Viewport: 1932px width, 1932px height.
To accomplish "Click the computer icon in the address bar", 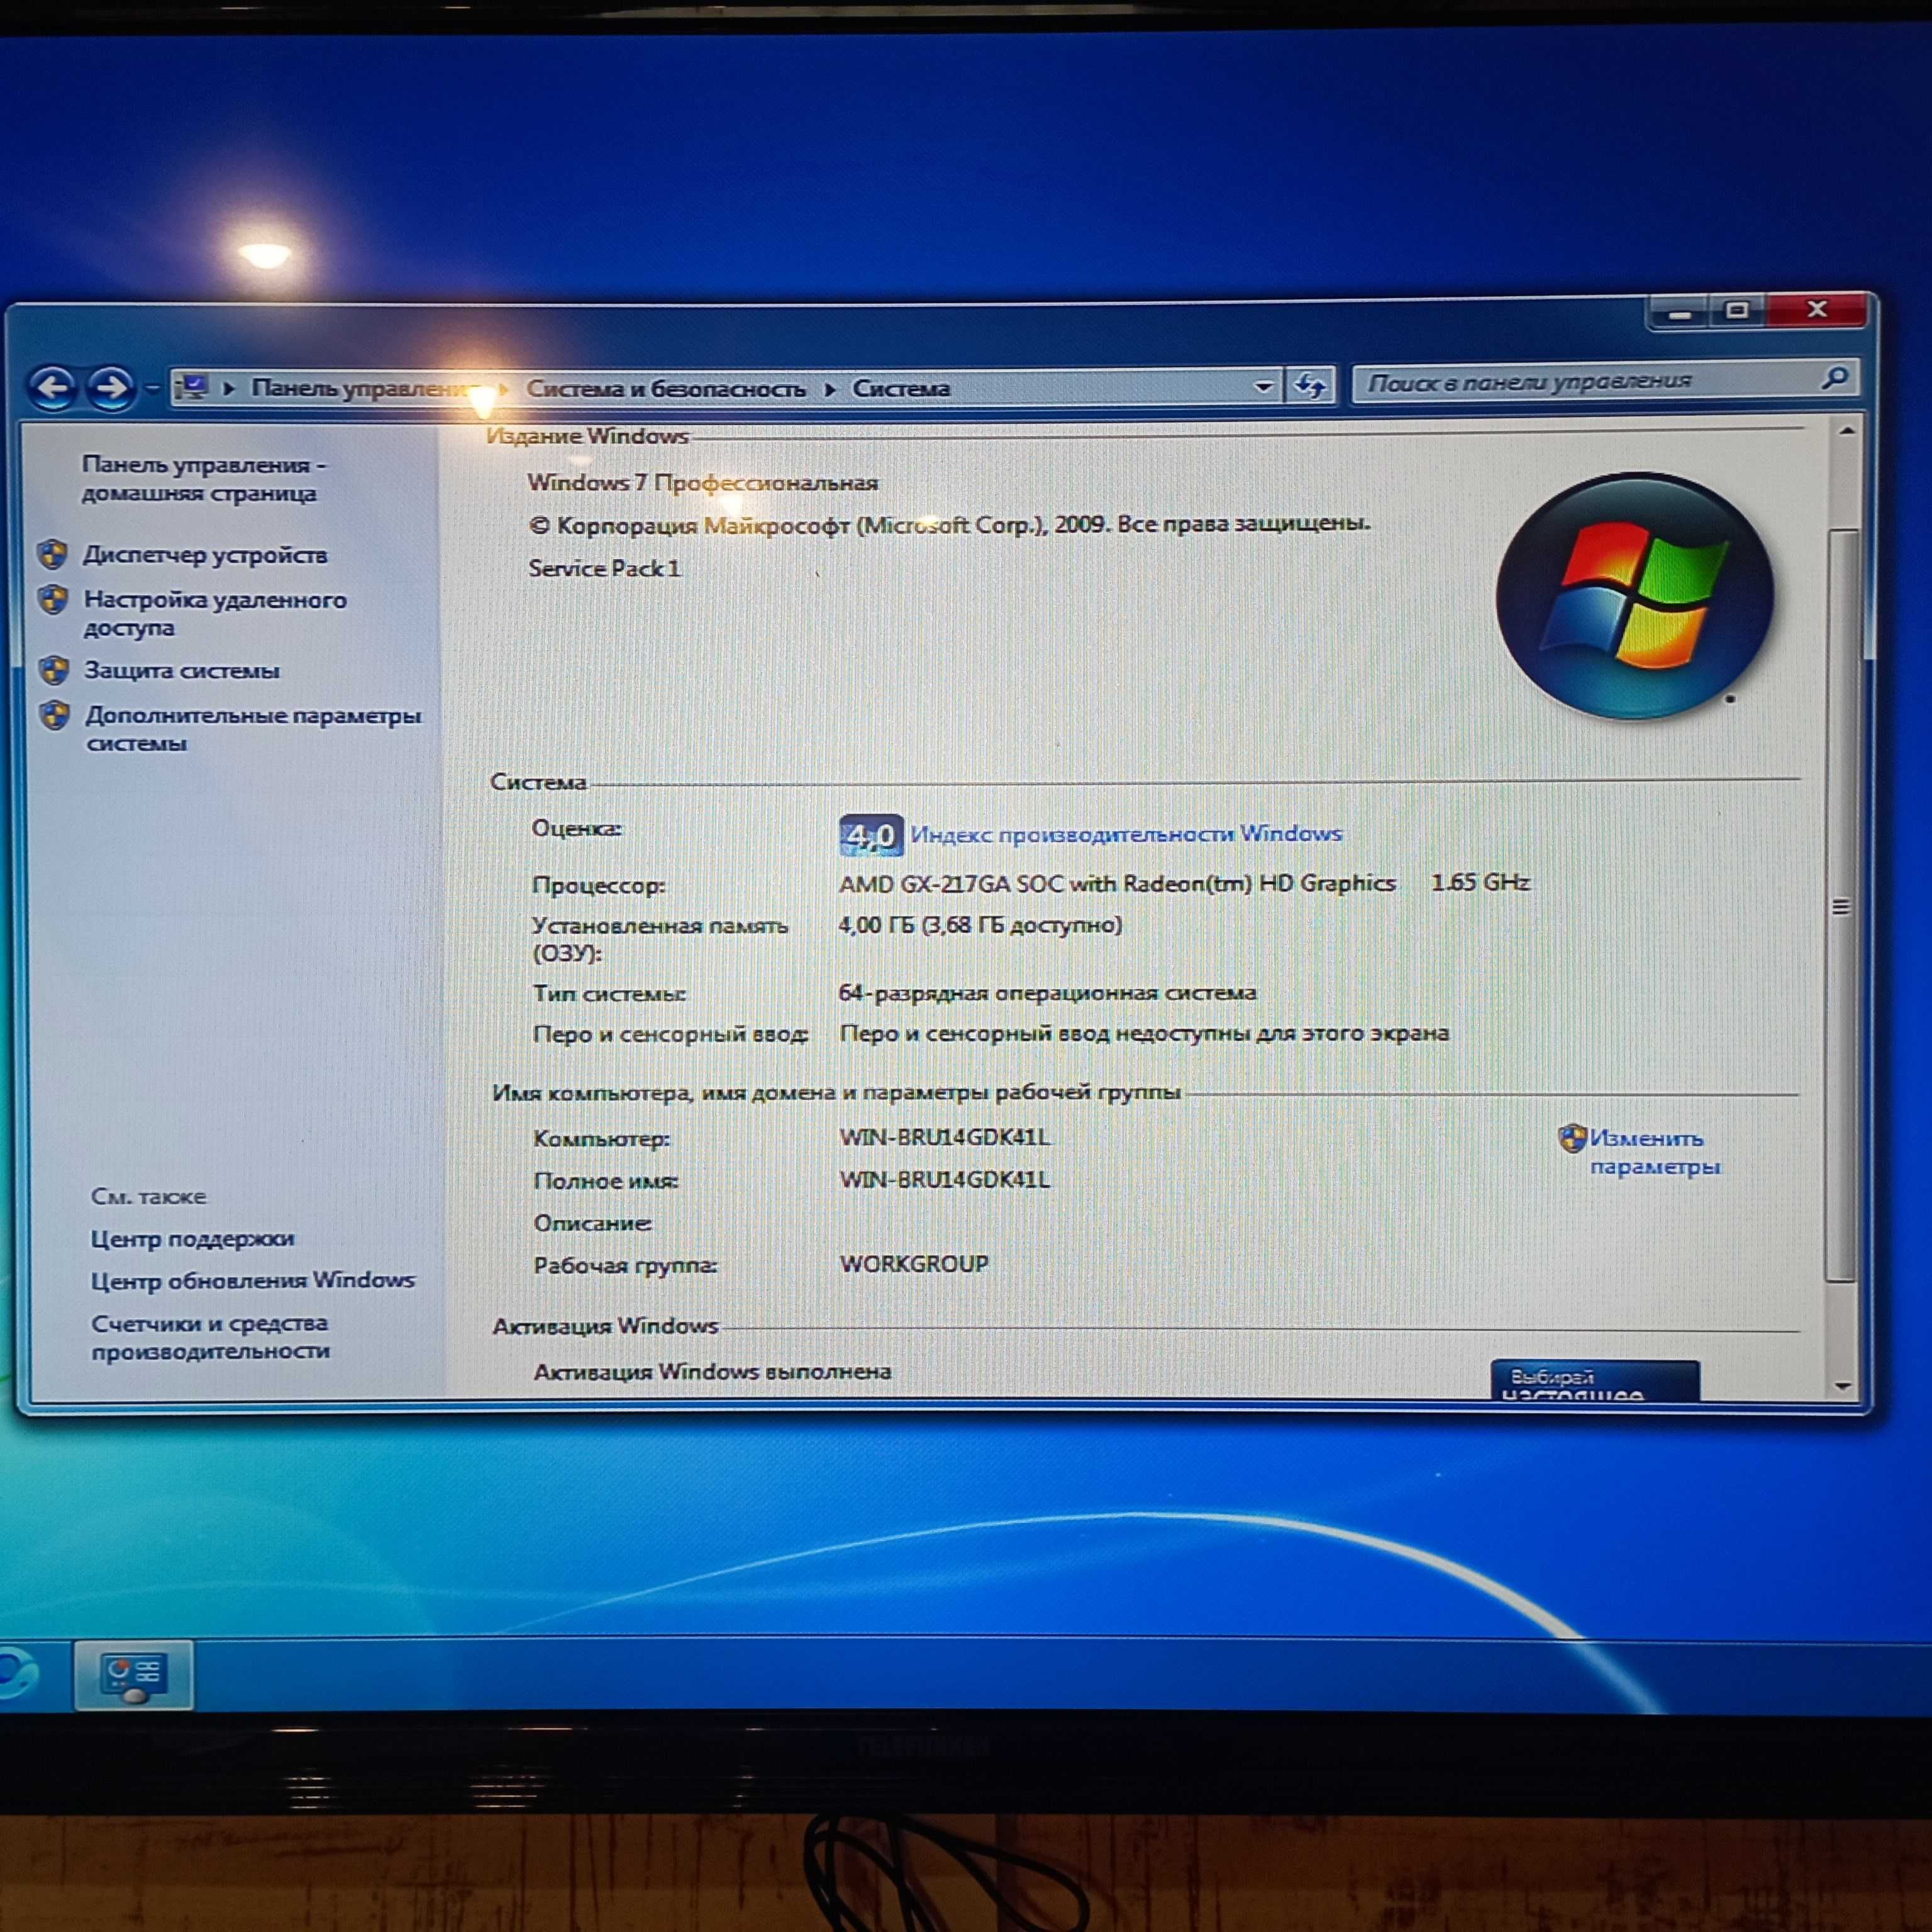I will tap(191, 388).
